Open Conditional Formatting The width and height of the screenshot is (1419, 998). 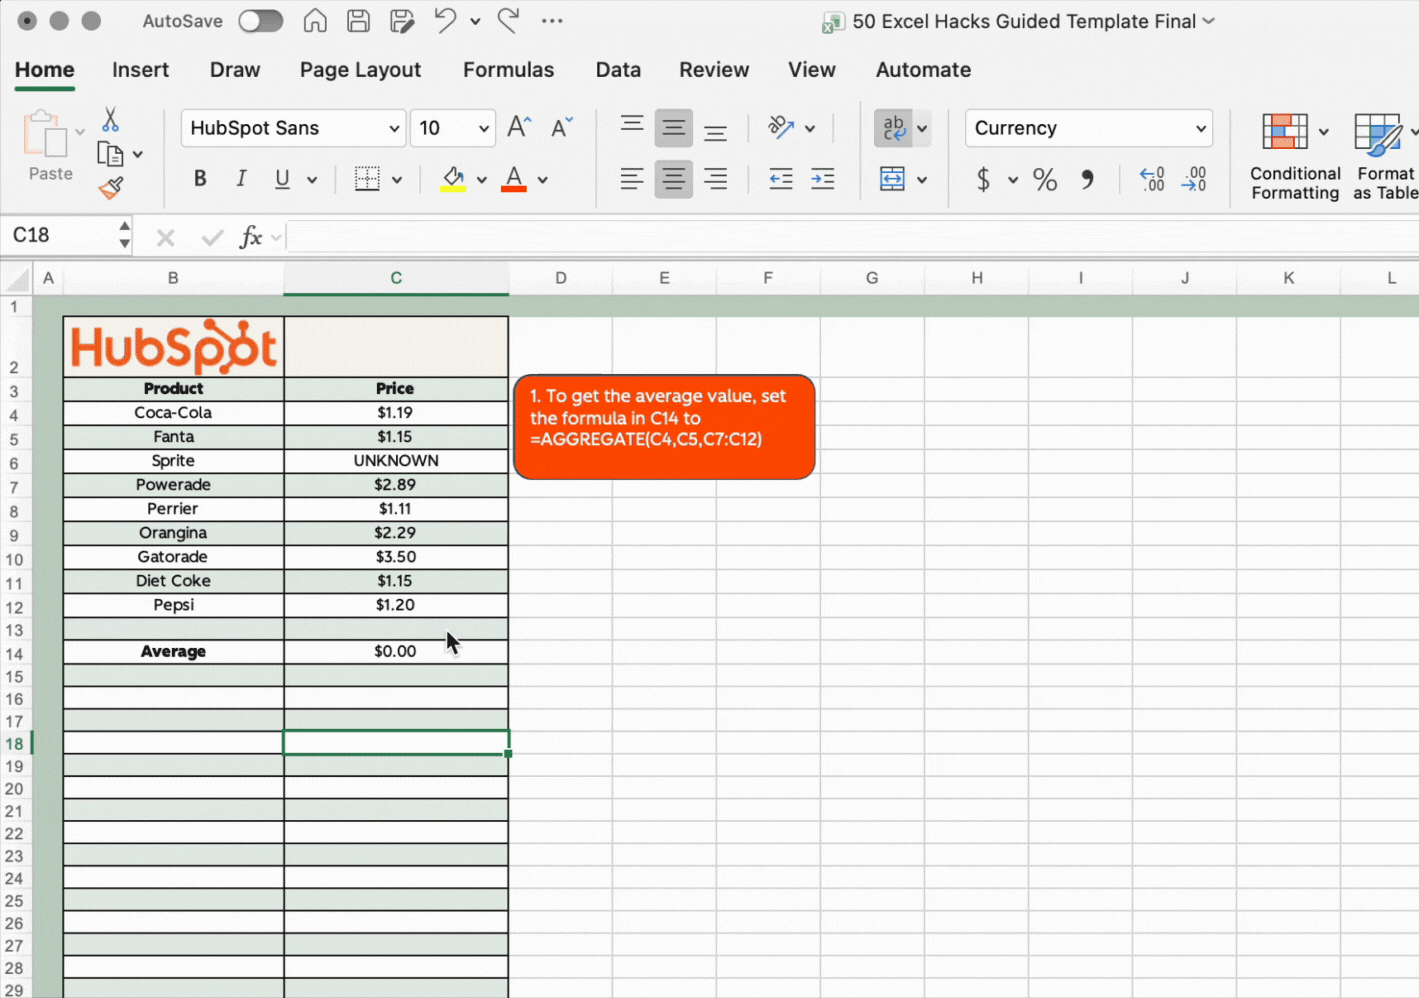point(1294,157)
